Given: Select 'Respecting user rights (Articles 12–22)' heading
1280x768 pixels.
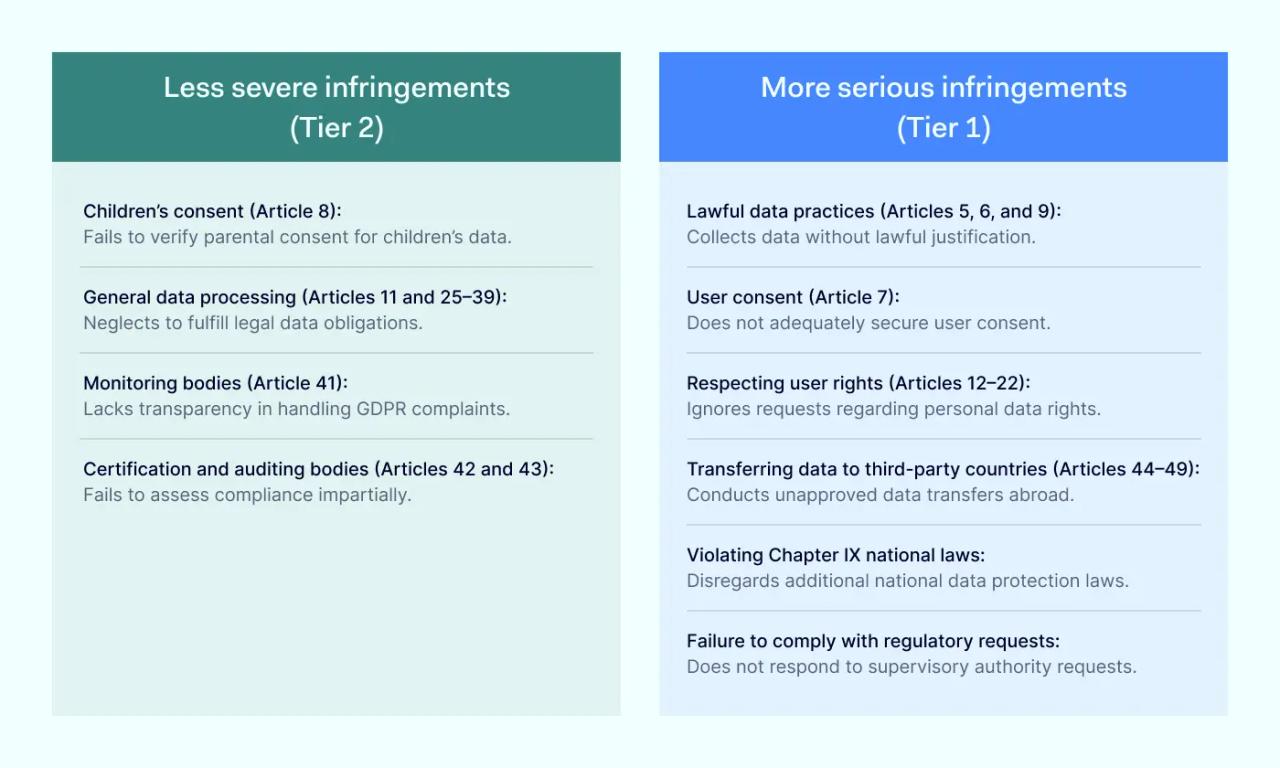Looking at the screenshot, I should [858, 383].
